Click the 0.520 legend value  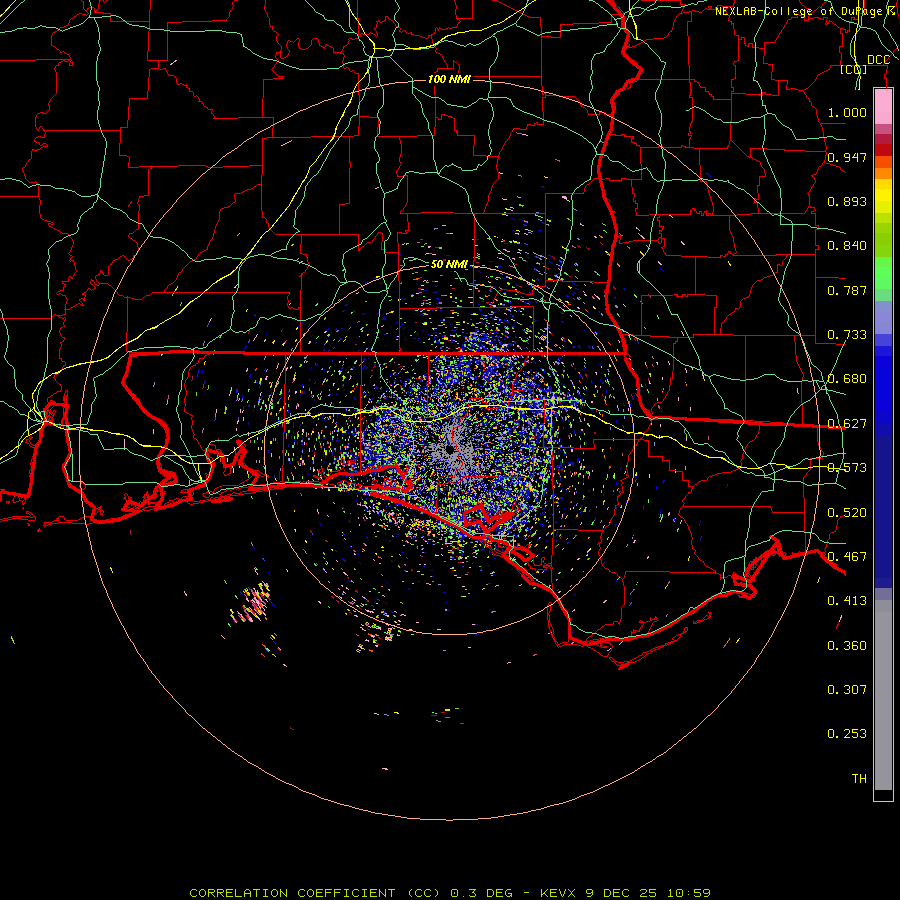click(x=847, y=513)
